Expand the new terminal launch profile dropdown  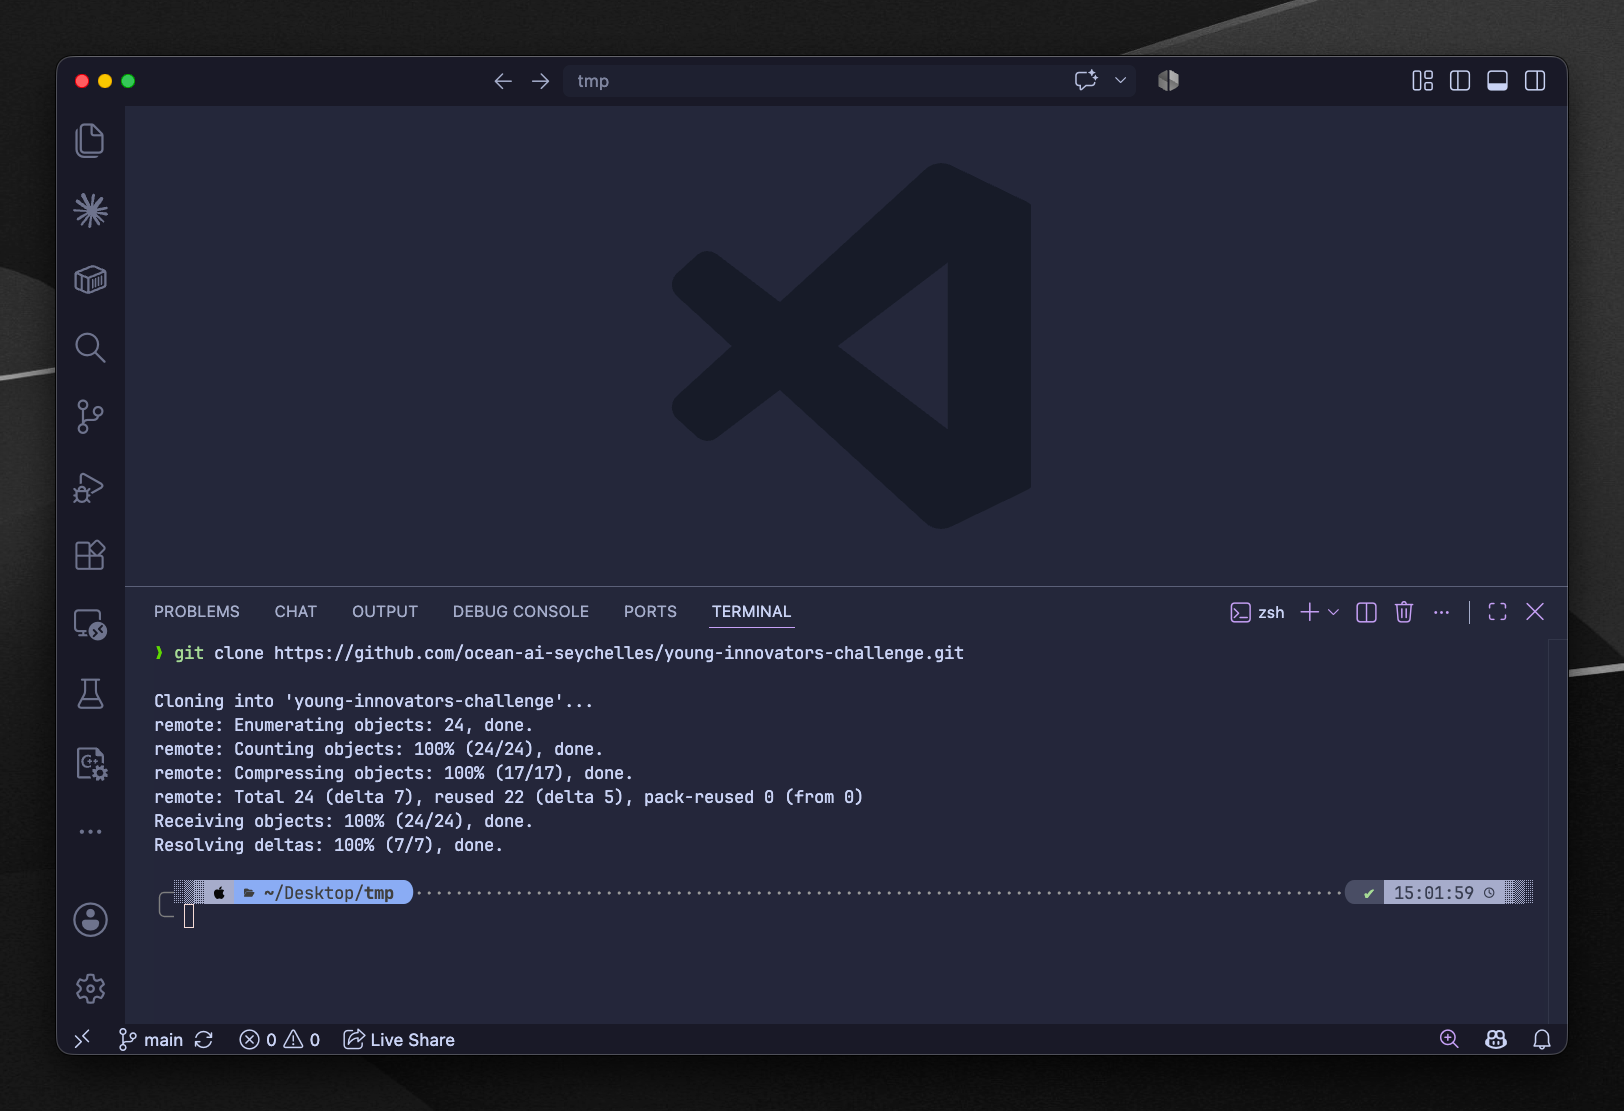[1333, 612]
